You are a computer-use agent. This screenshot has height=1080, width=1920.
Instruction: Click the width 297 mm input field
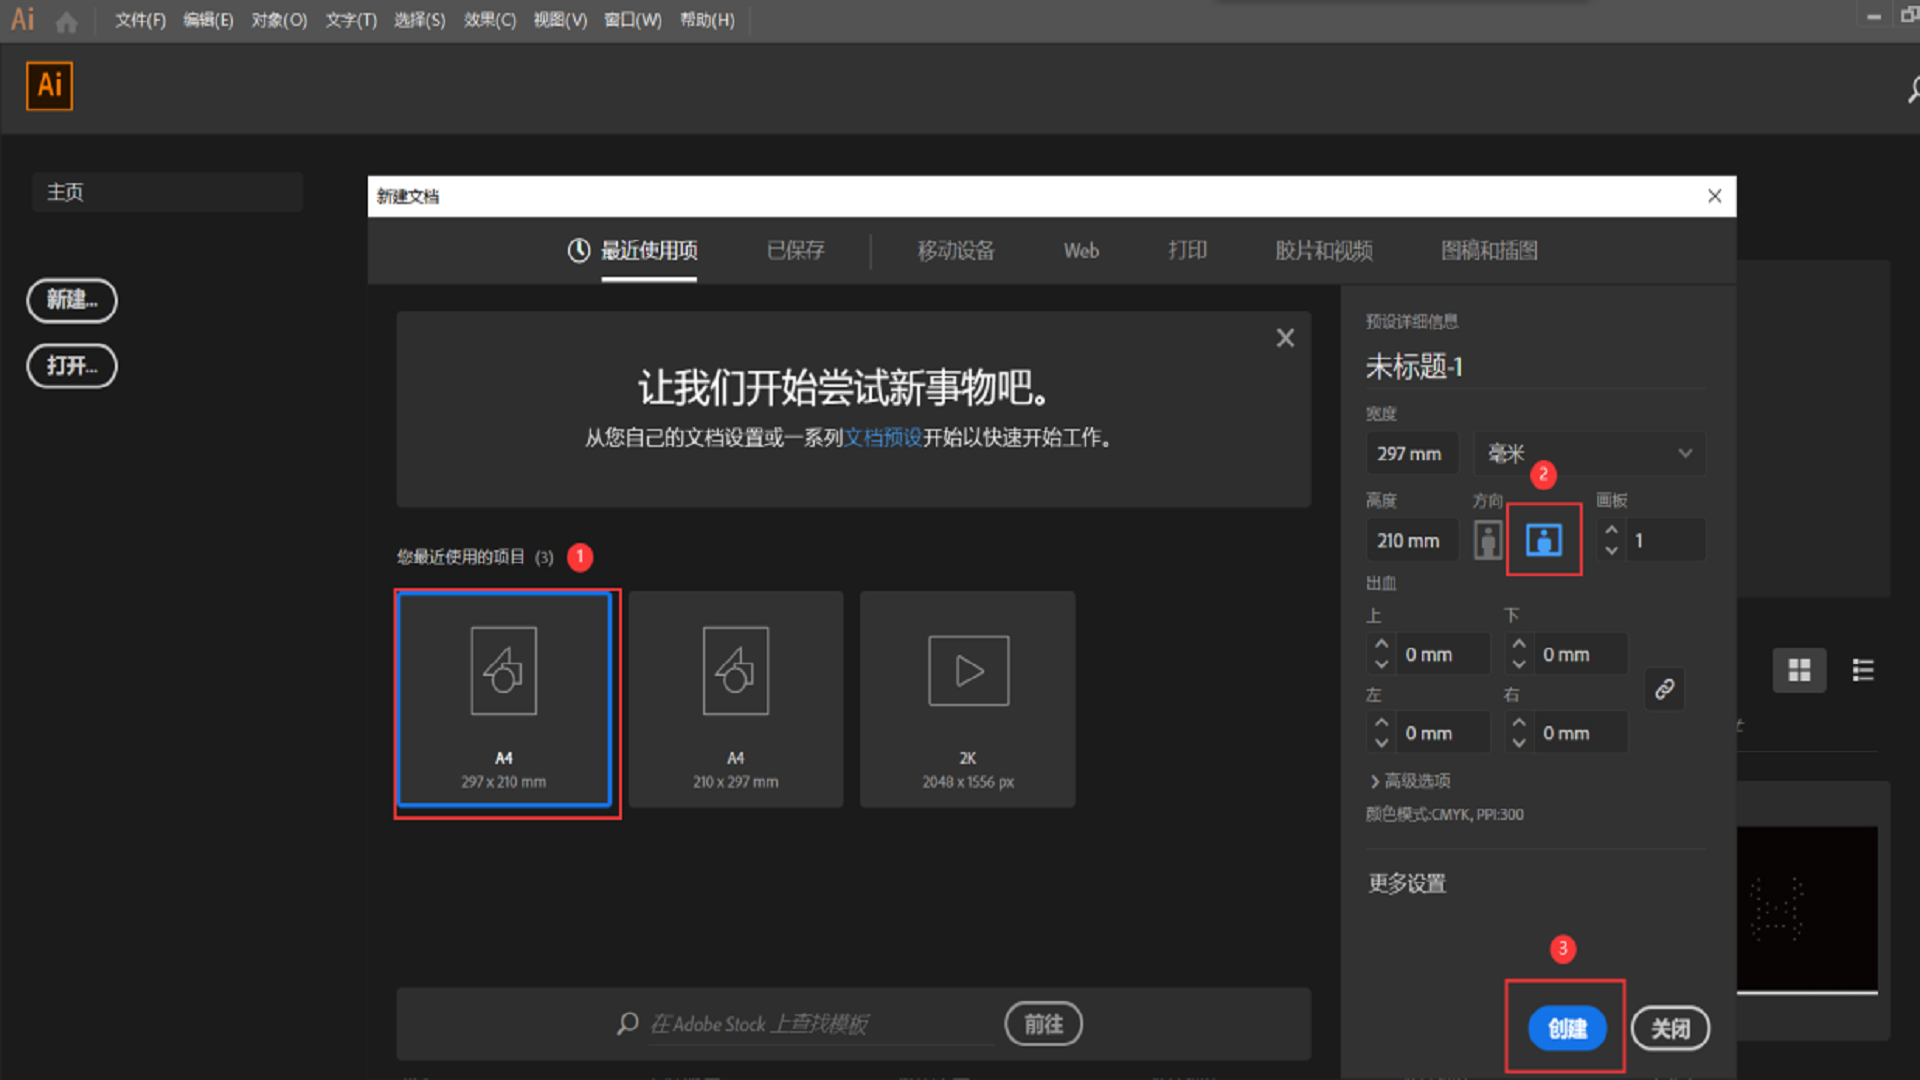1411,453
